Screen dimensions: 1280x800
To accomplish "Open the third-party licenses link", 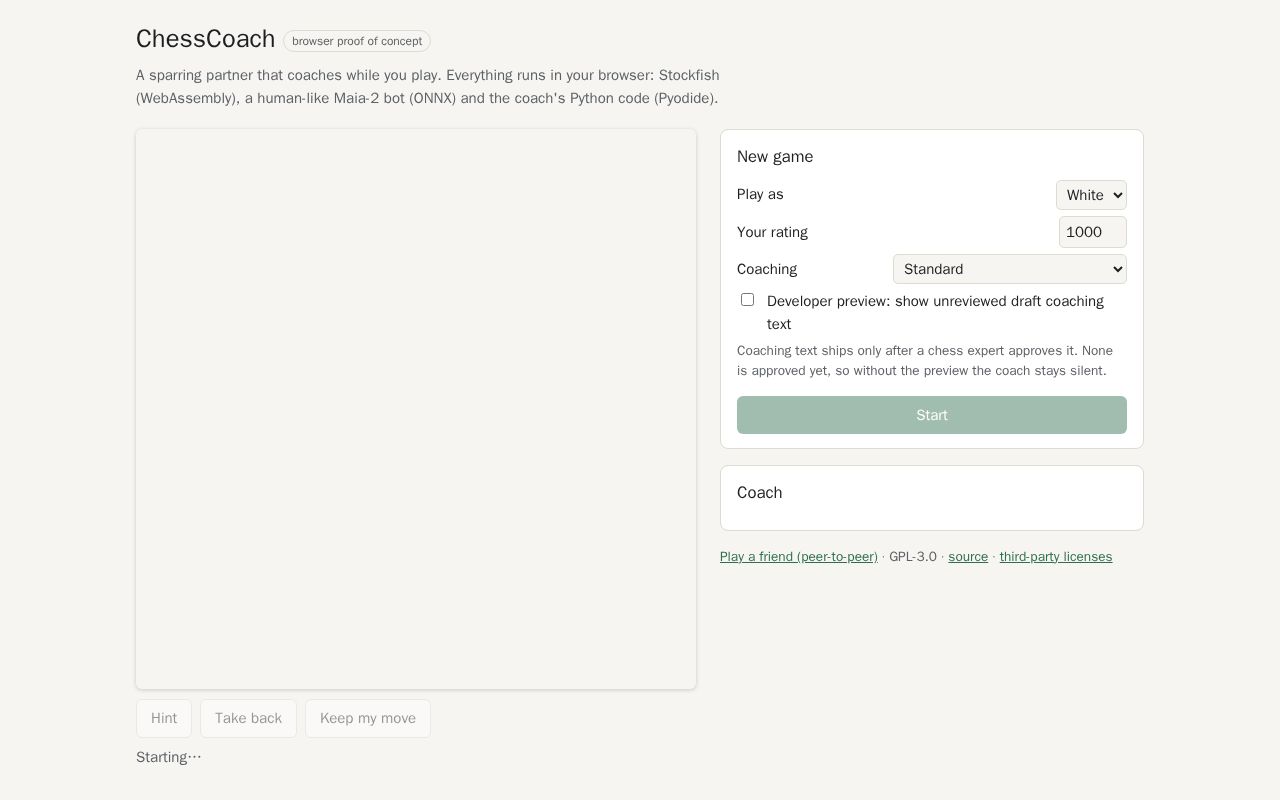I will [x=1056, y=557].
